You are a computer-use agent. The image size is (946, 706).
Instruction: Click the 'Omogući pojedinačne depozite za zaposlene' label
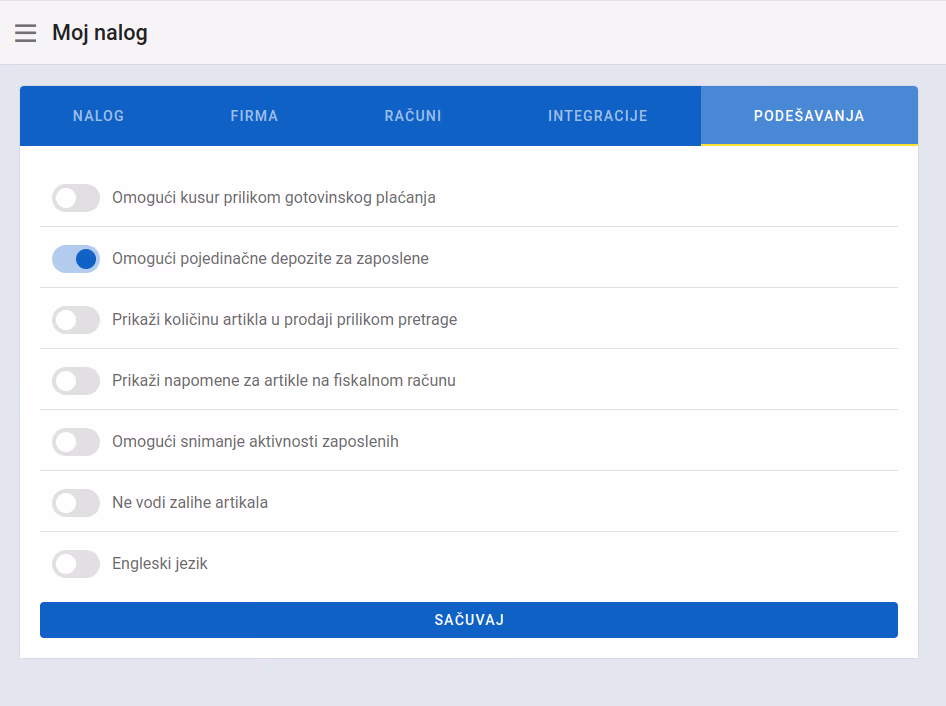(x=270, y=259)
